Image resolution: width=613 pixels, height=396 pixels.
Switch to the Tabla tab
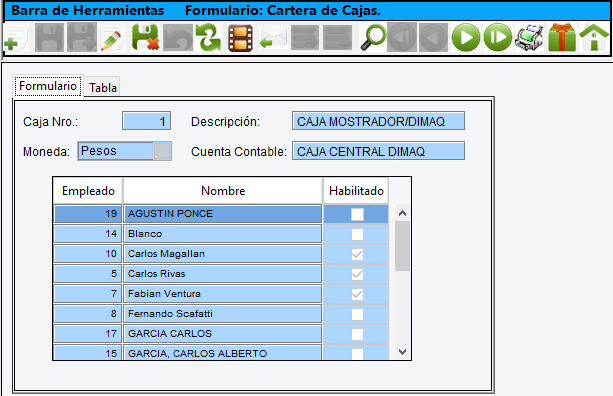pyautogui.click(x=102, y=87)
